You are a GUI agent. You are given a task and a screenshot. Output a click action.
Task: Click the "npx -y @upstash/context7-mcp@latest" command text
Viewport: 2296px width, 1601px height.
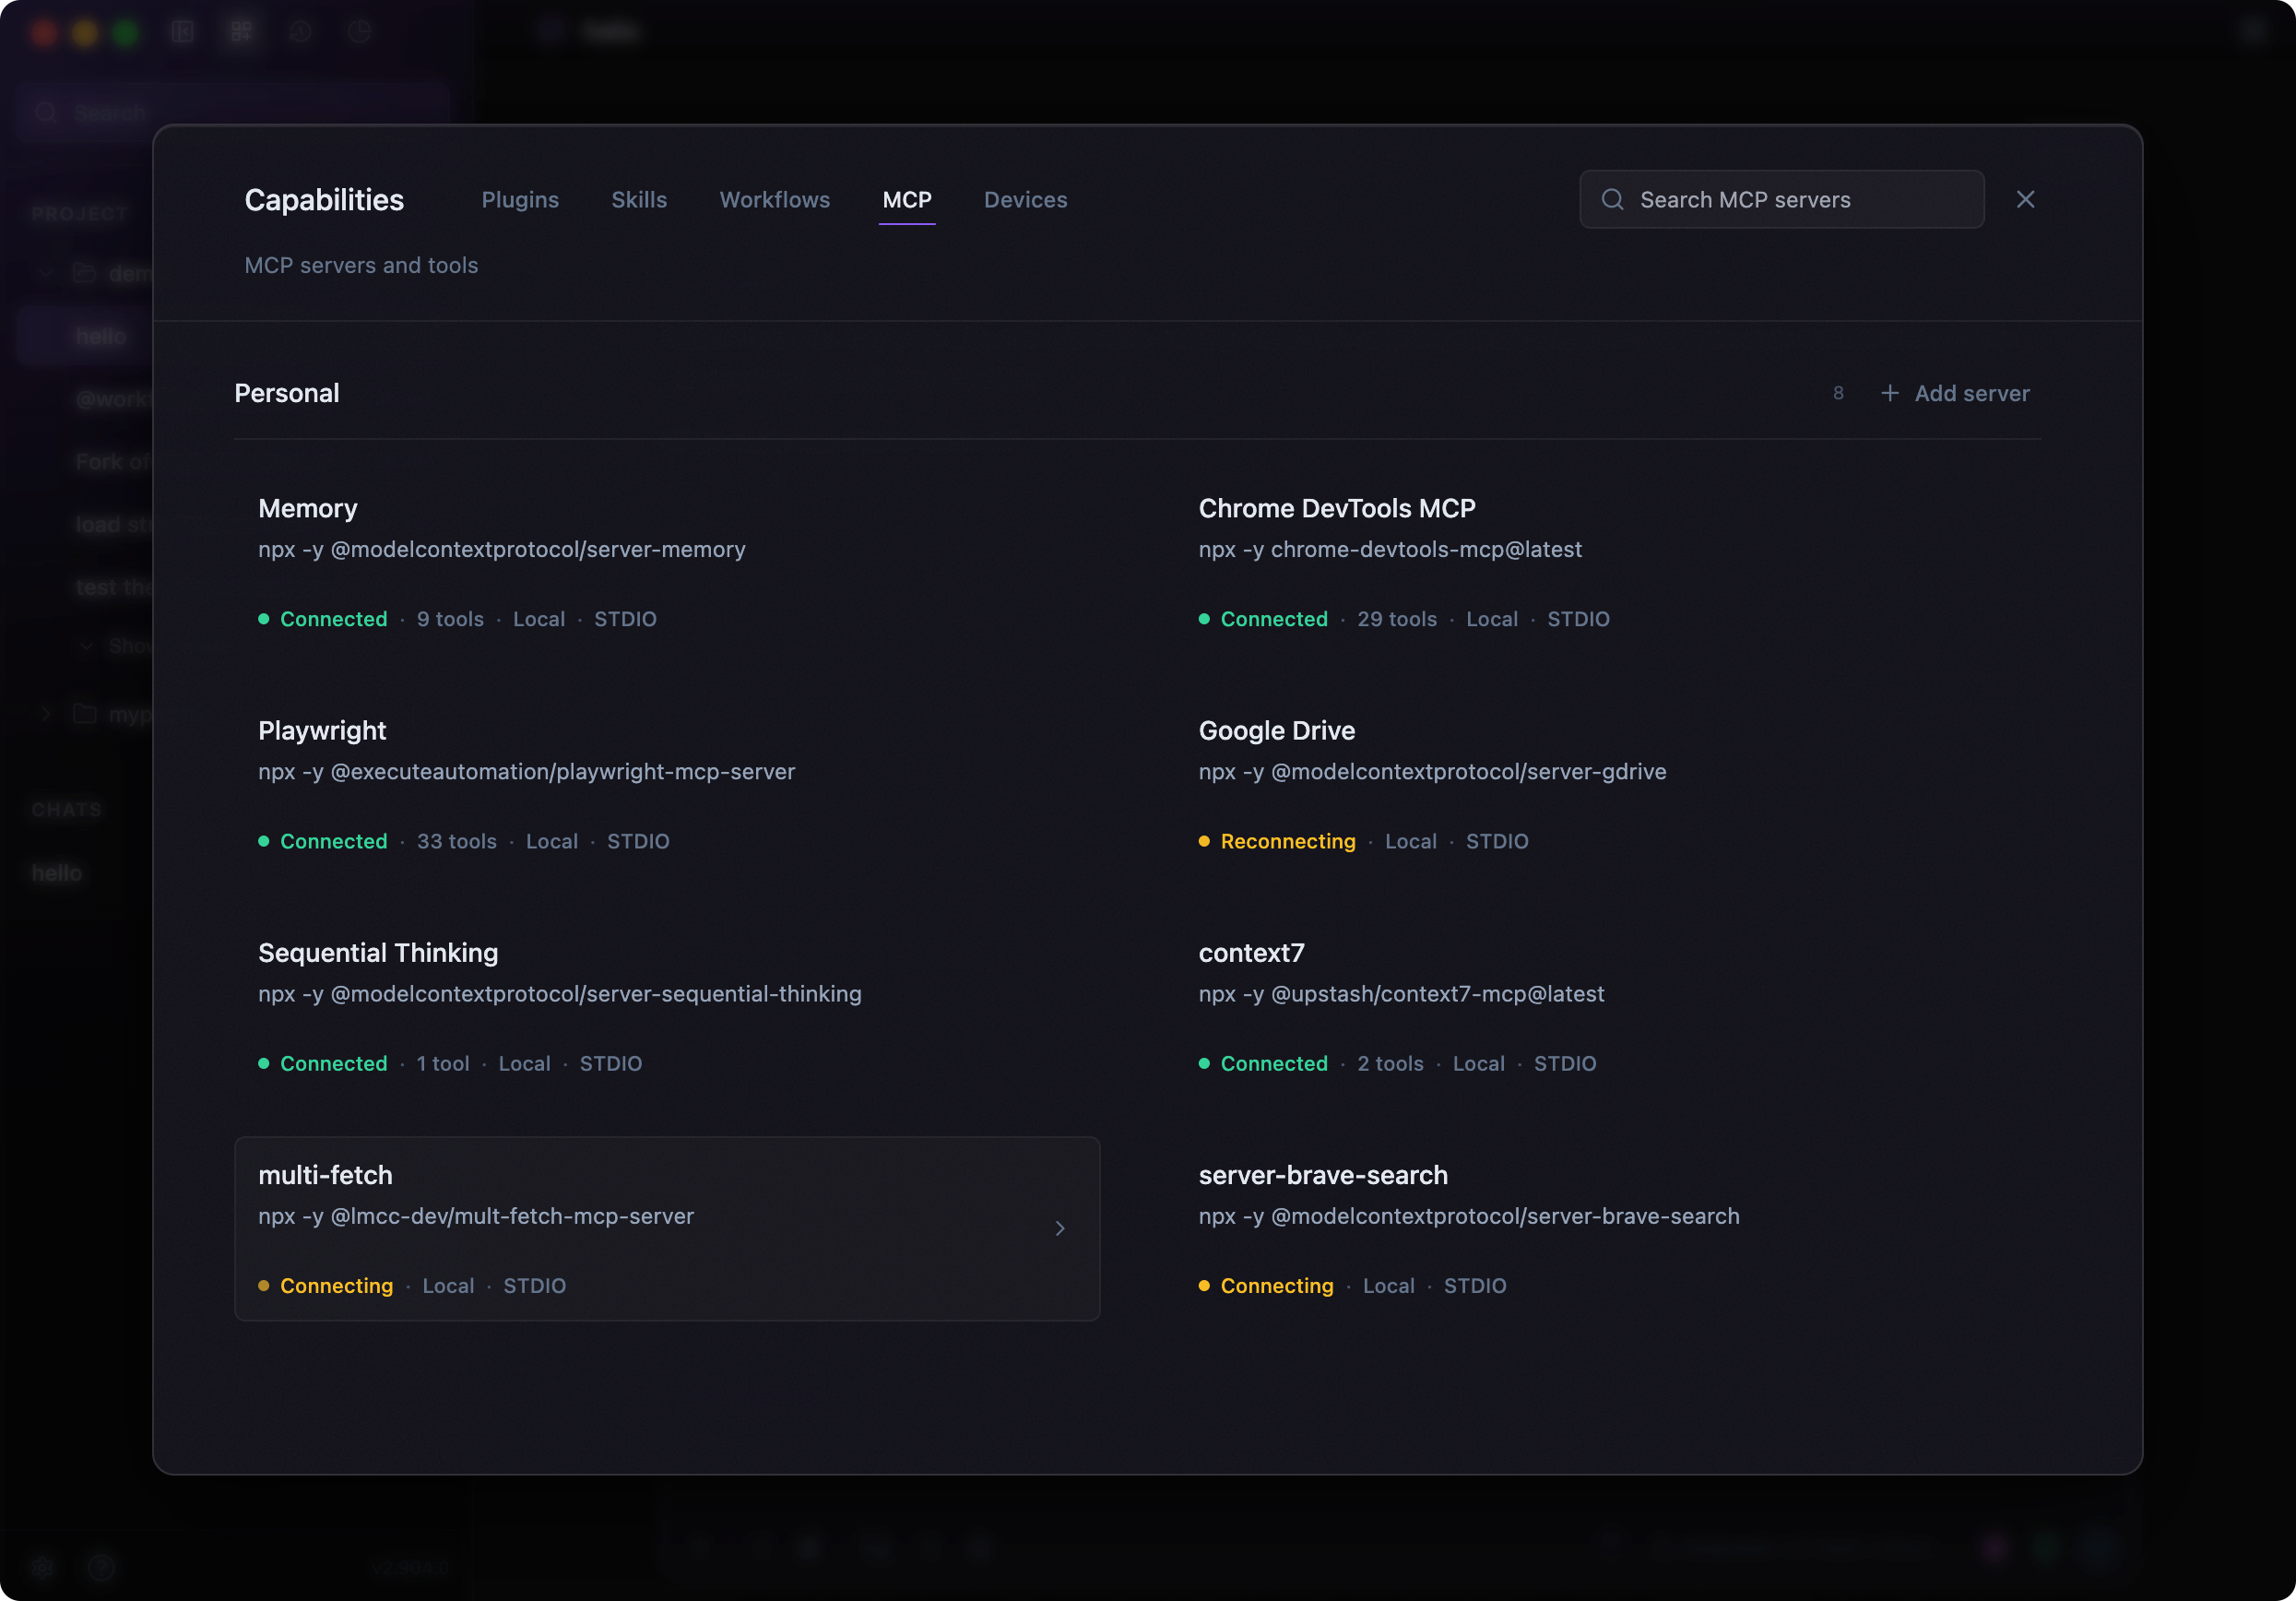(1401, 993)
